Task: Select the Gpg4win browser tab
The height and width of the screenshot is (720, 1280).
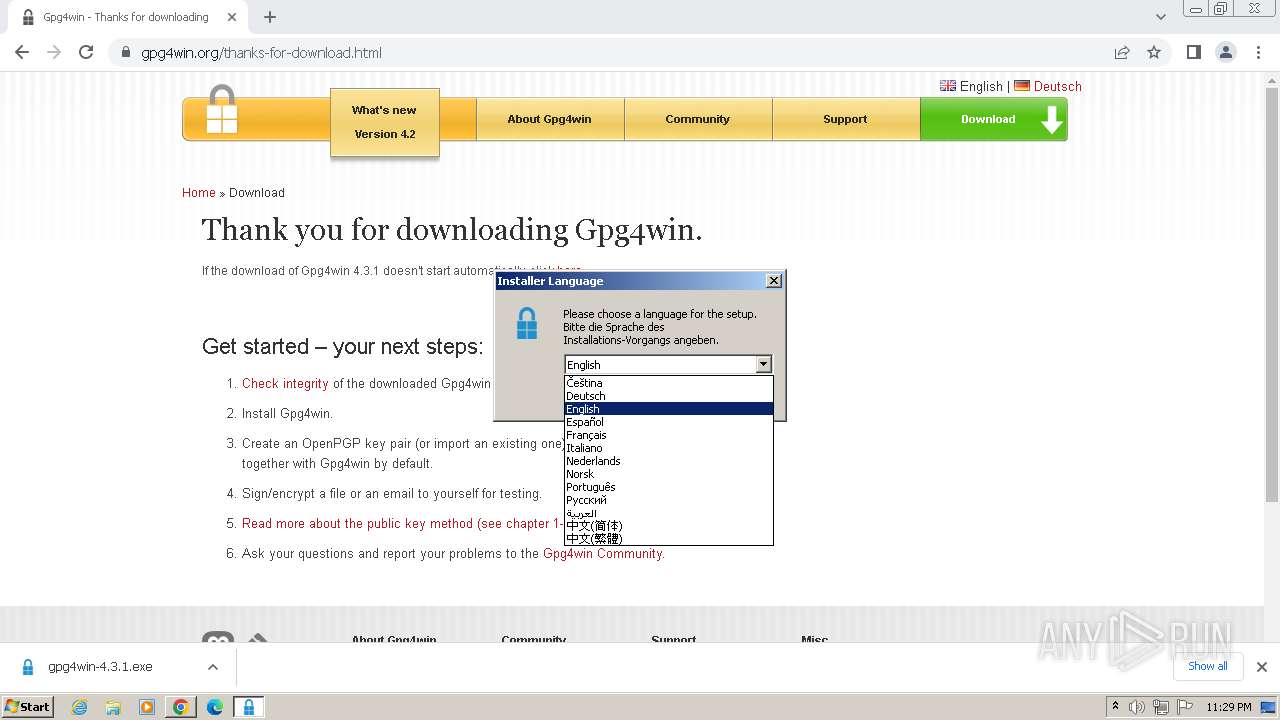Action: (125, 17)
